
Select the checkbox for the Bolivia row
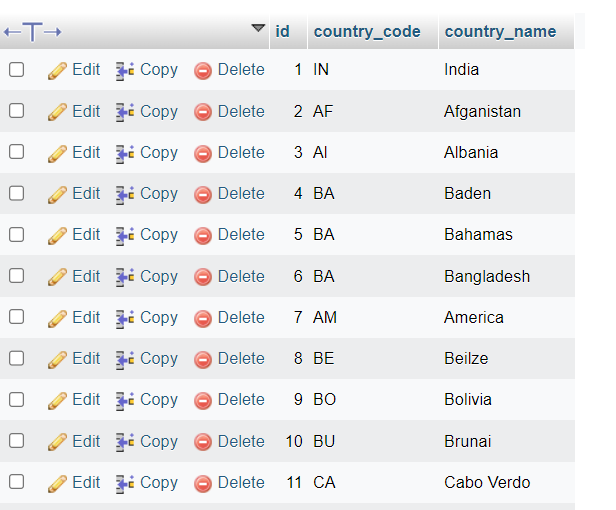[x=17, y=399]
